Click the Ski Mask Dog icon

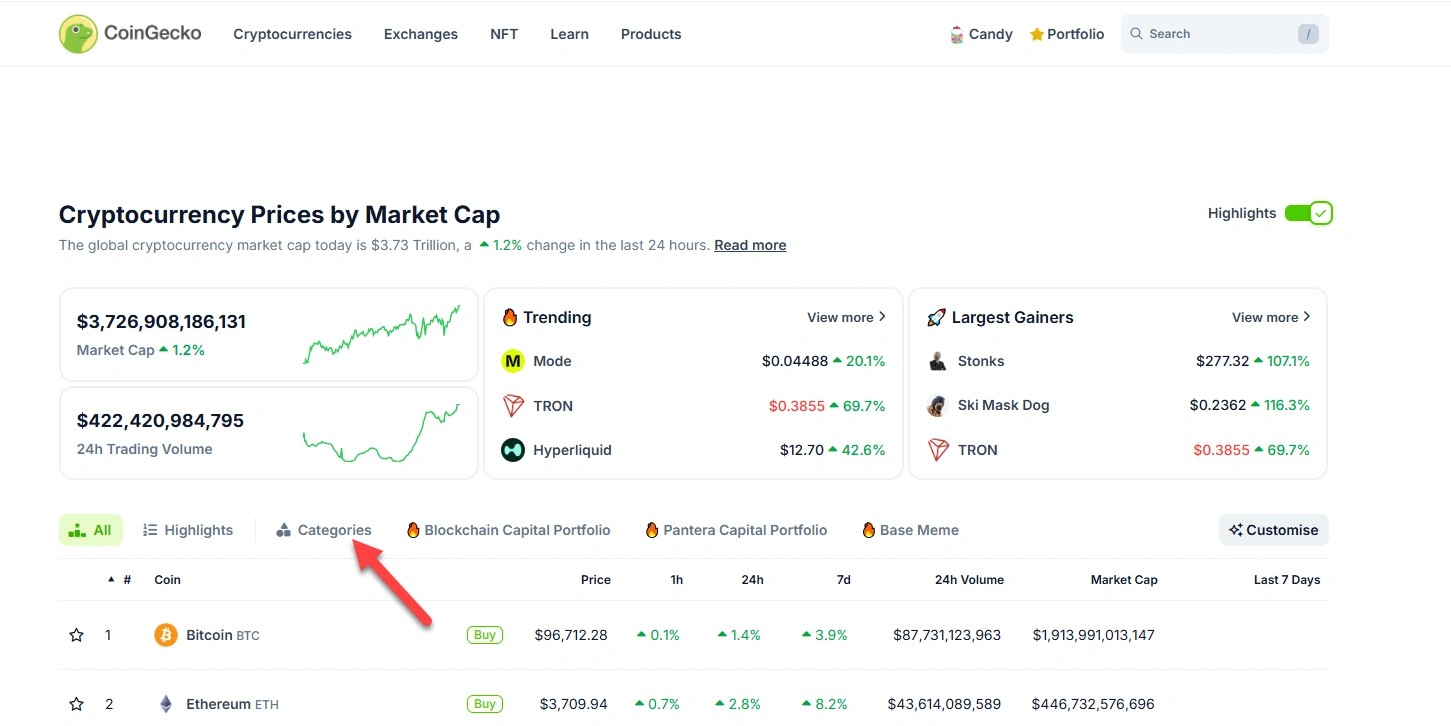tap(937, 405)
